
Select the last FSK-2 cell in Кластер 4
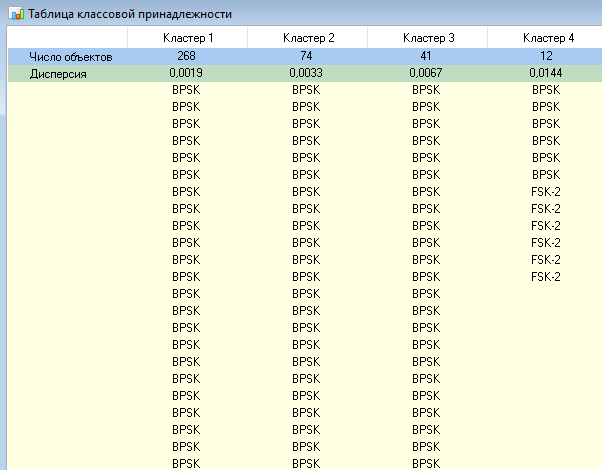[546, 276]
